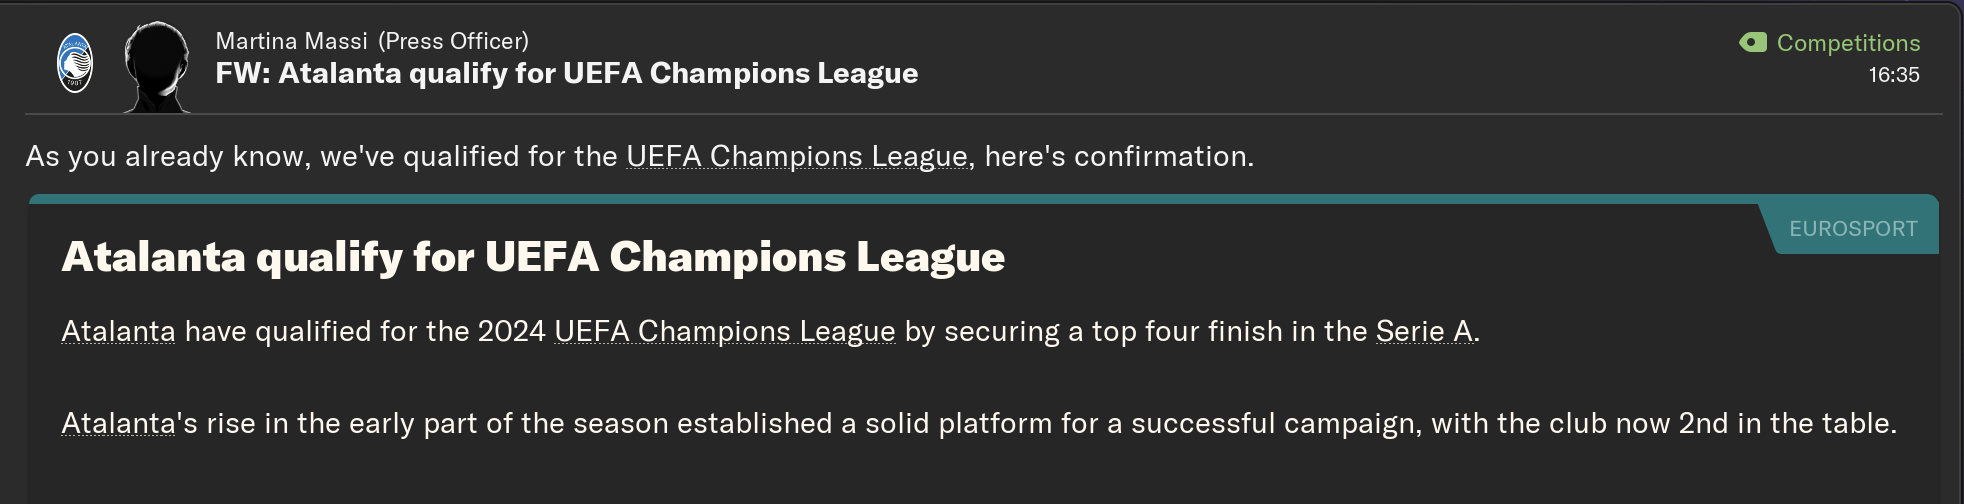
Task: Click the 16:35 message timestamp
Action: tap(1893, 75)
